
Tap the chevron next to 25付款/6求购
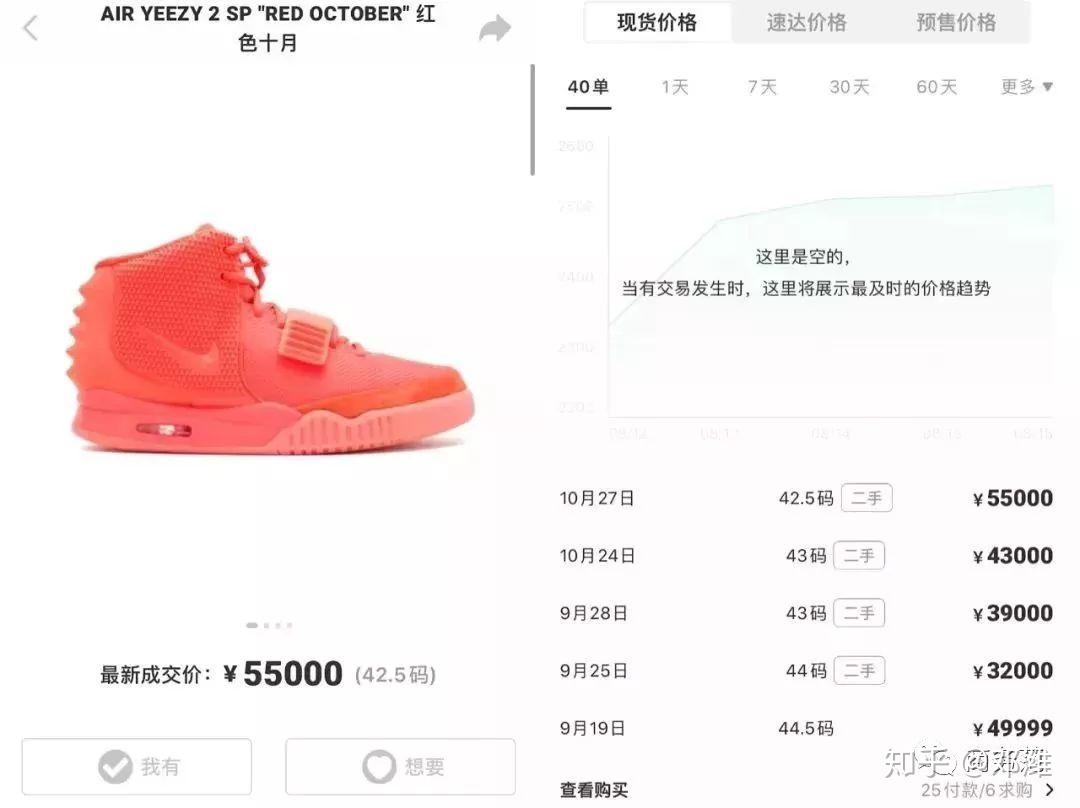1049,789
